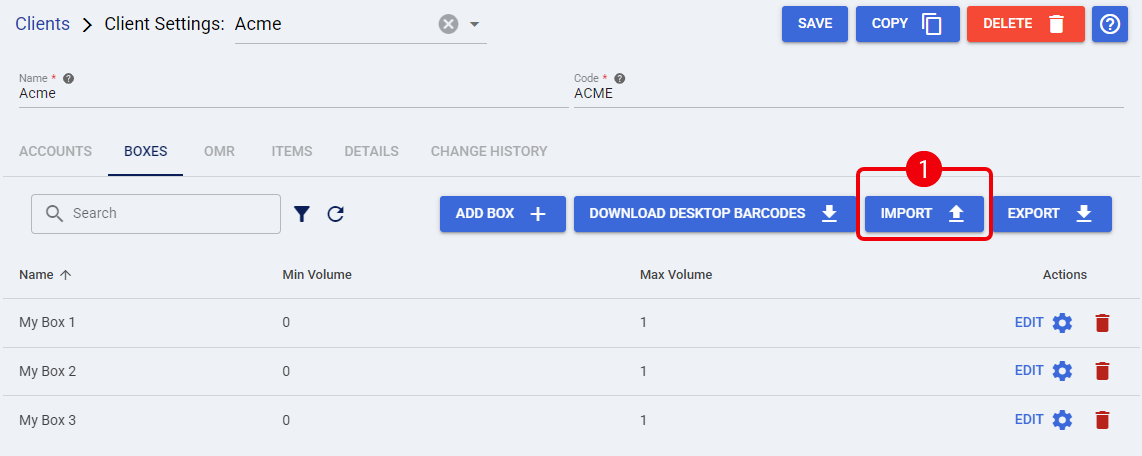Clear the Acme client selection
This screenshot has height=456, width=1142.
[x=448, y=24]
